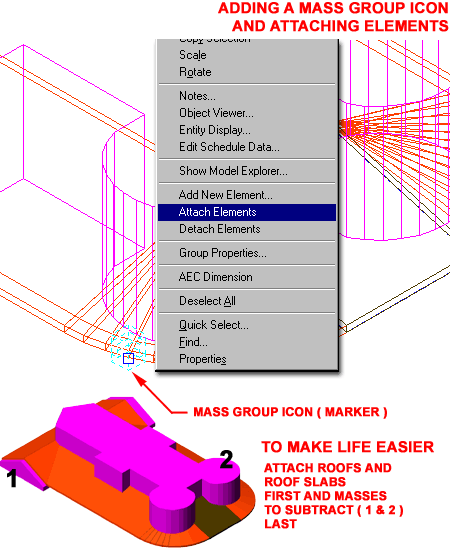Select the cyan dashed mass group icon

(x=128, y=347)
